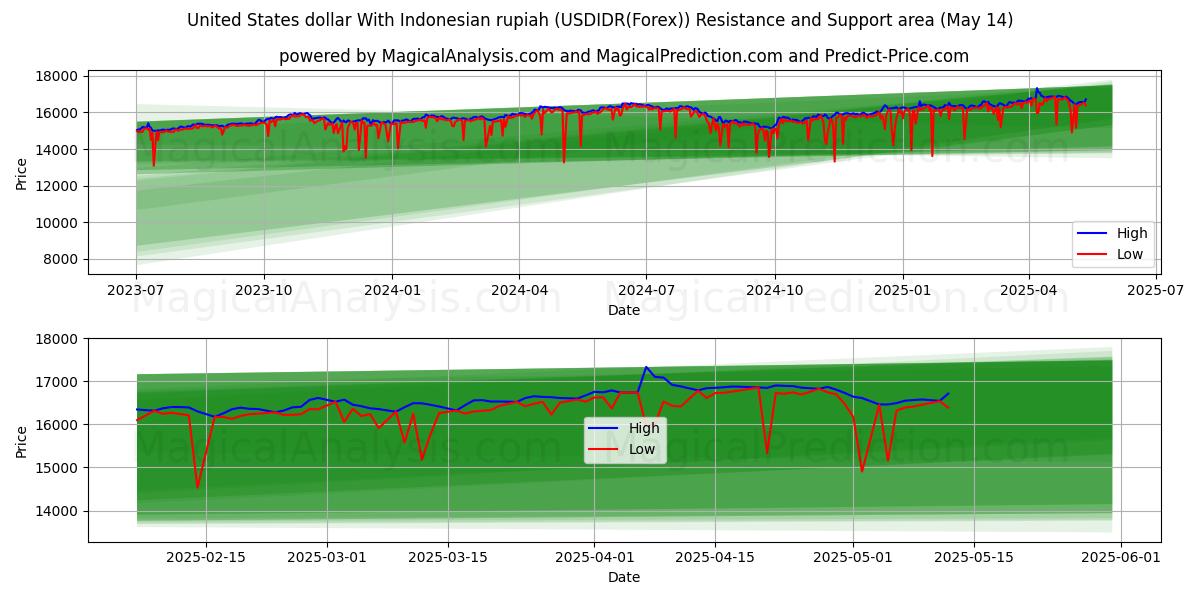Click the '2025-04-15' date tick label

714,557
